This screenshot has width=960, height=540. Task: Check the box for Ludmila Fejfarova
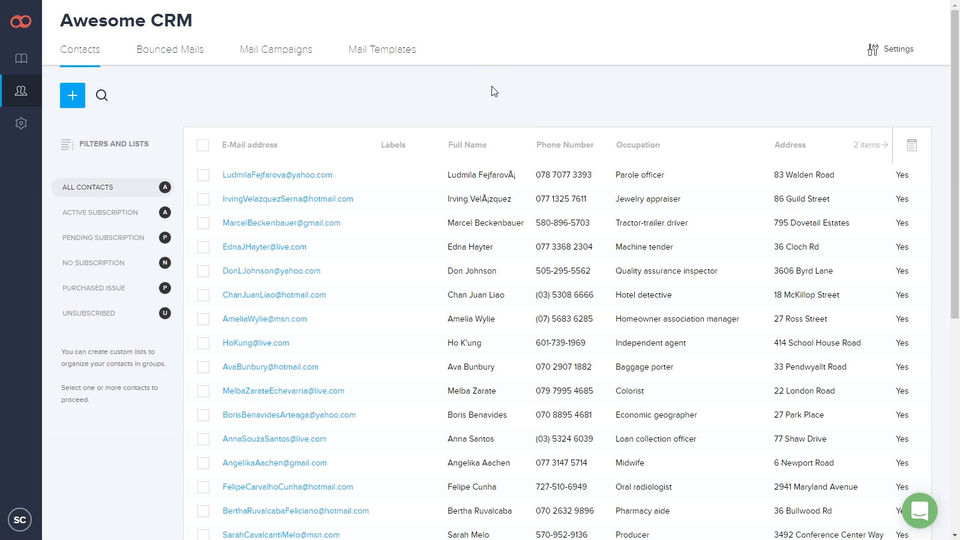[203, 175]
